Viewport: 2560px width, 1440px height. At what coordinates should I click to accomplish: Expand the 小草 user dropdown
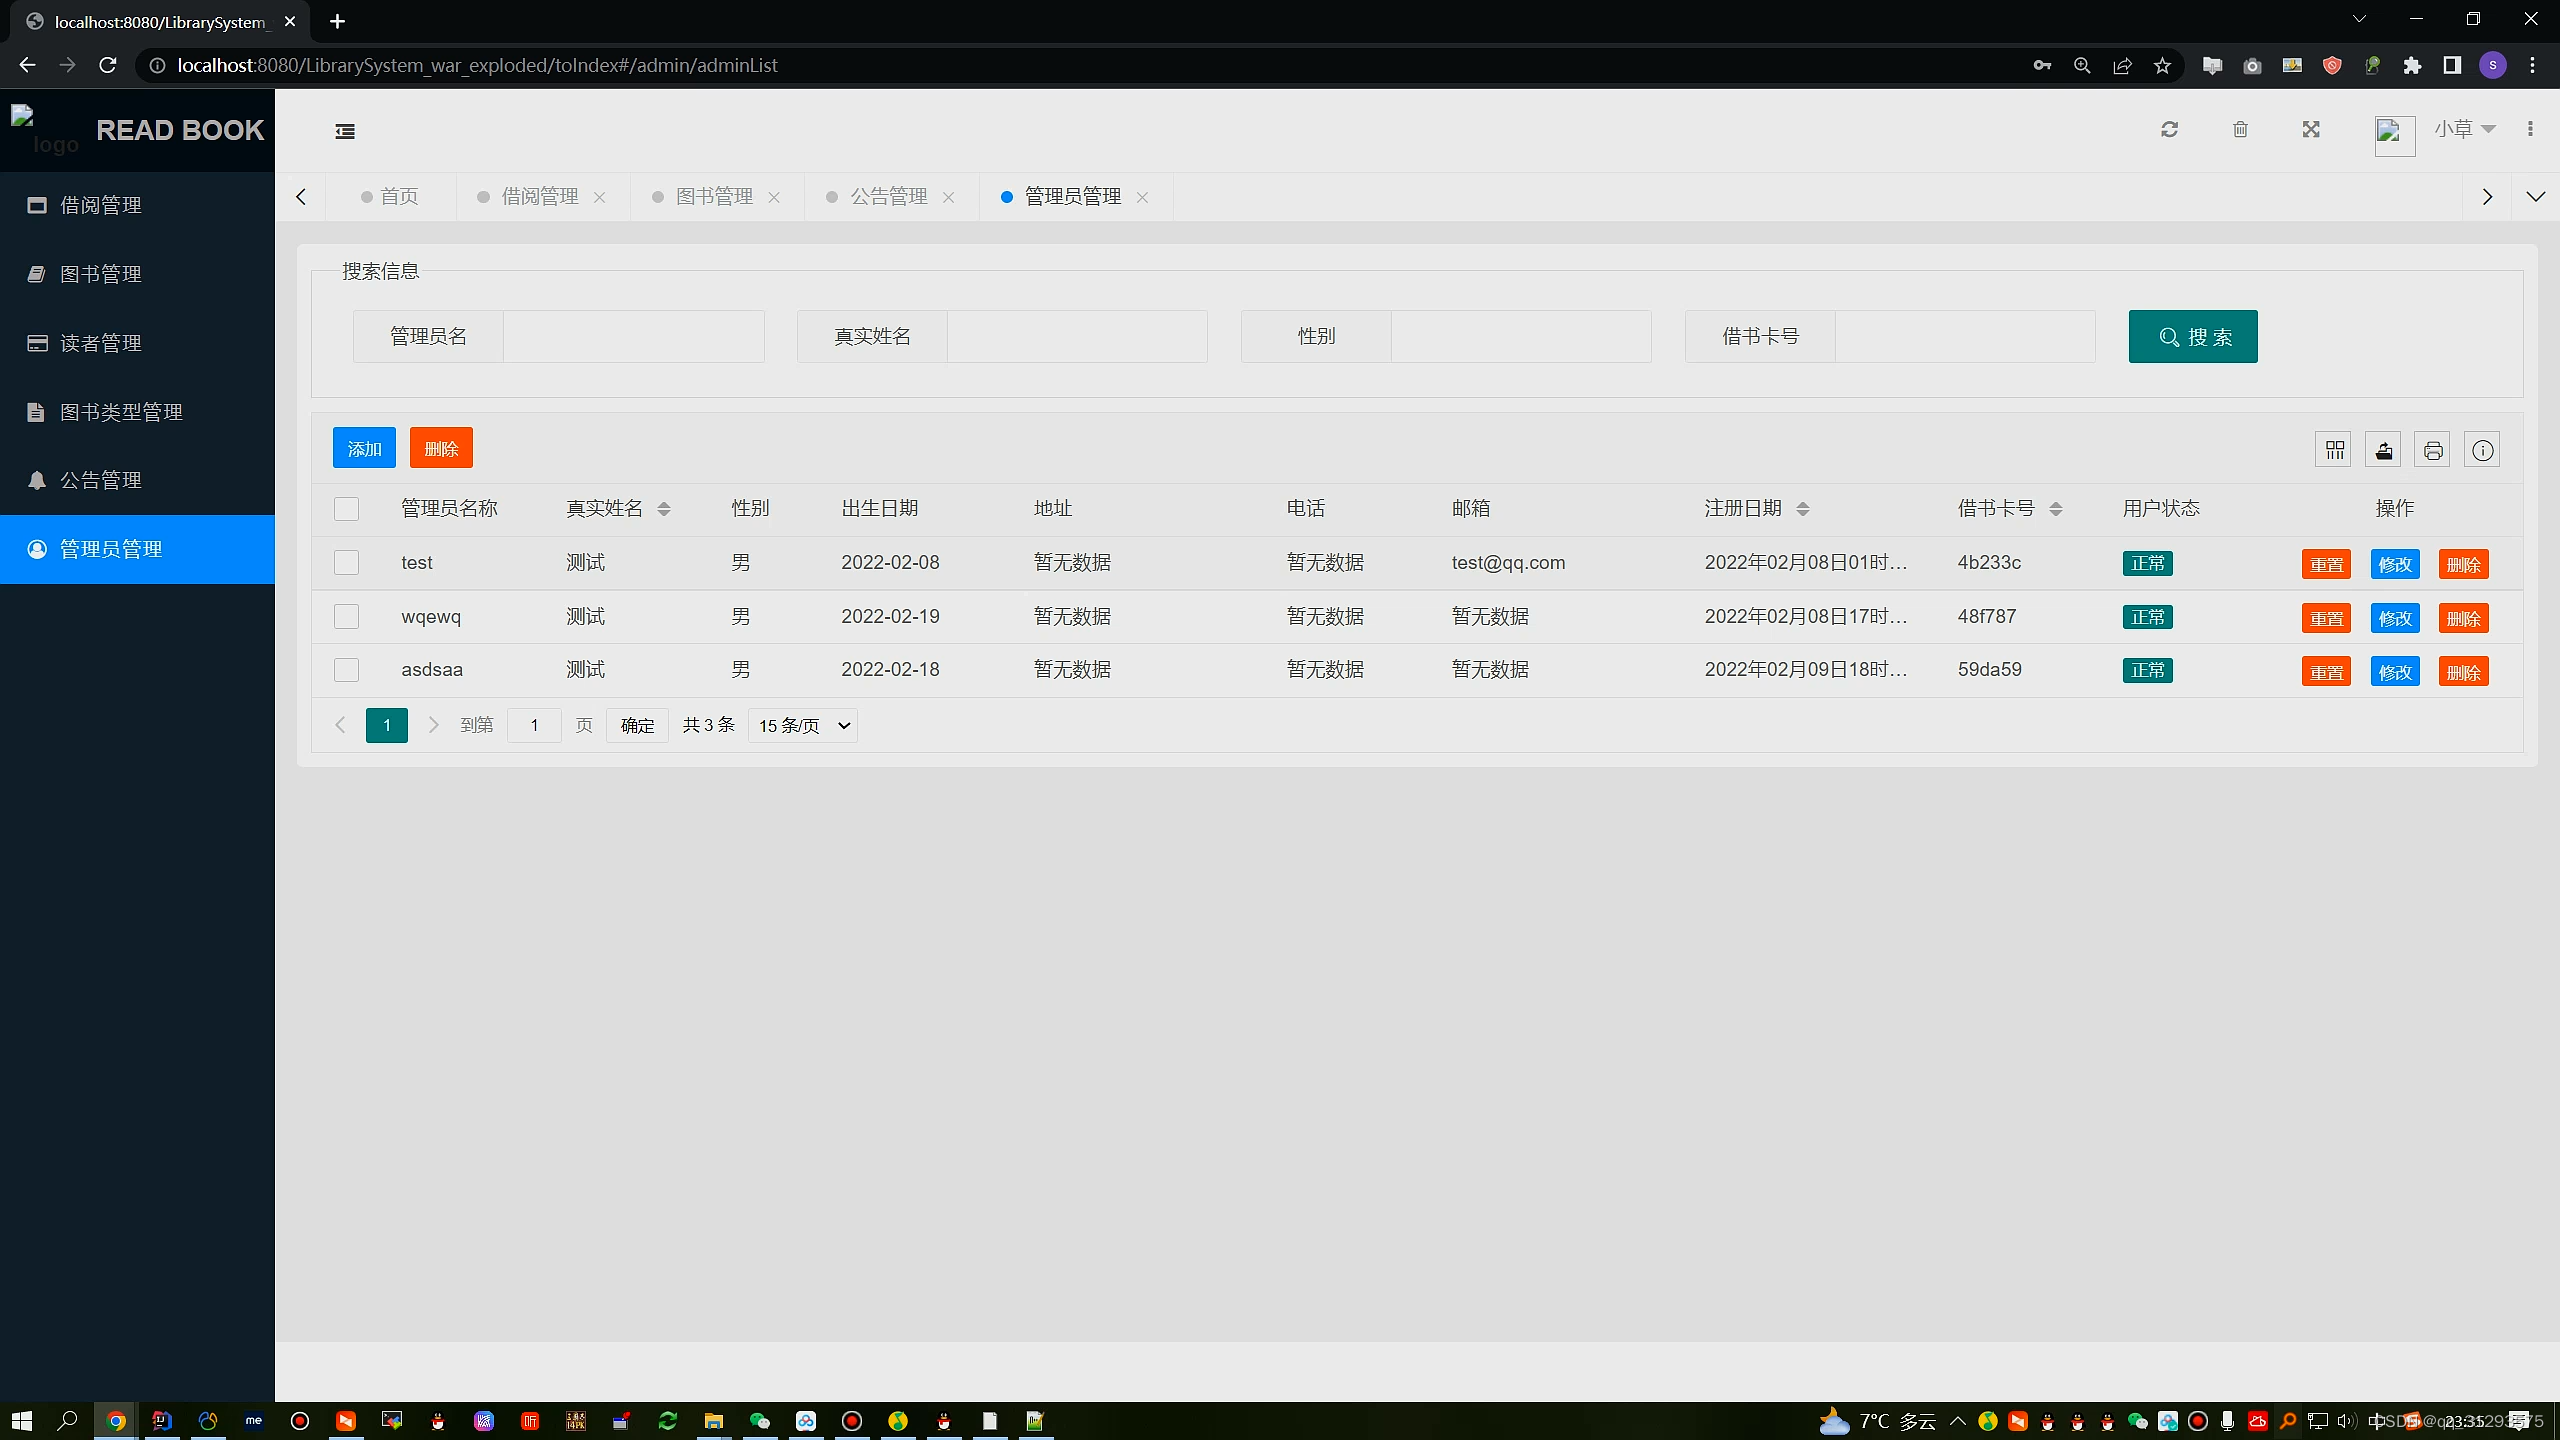(x=2465, y=129)
